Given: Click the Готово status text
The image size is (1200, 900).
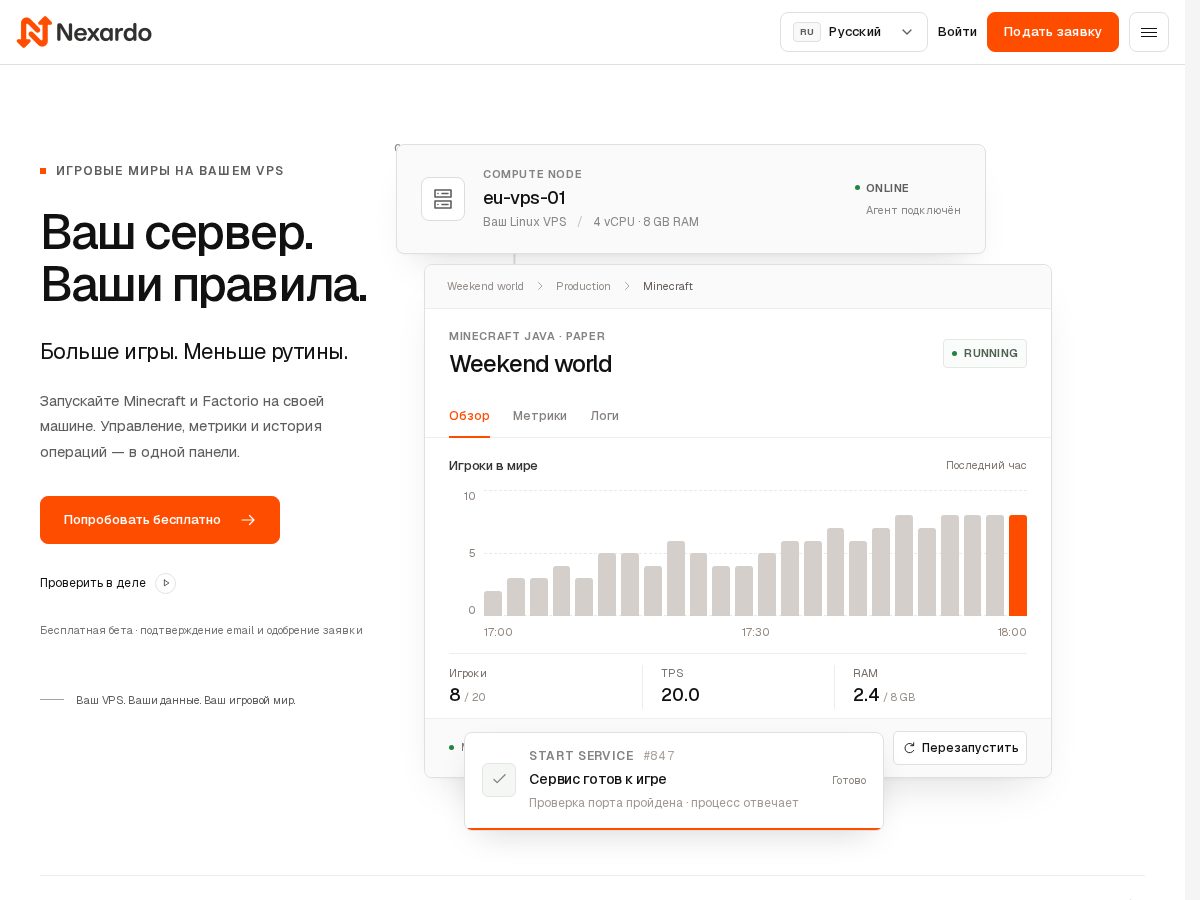Looking at the screenshot, I should [849, 780].
